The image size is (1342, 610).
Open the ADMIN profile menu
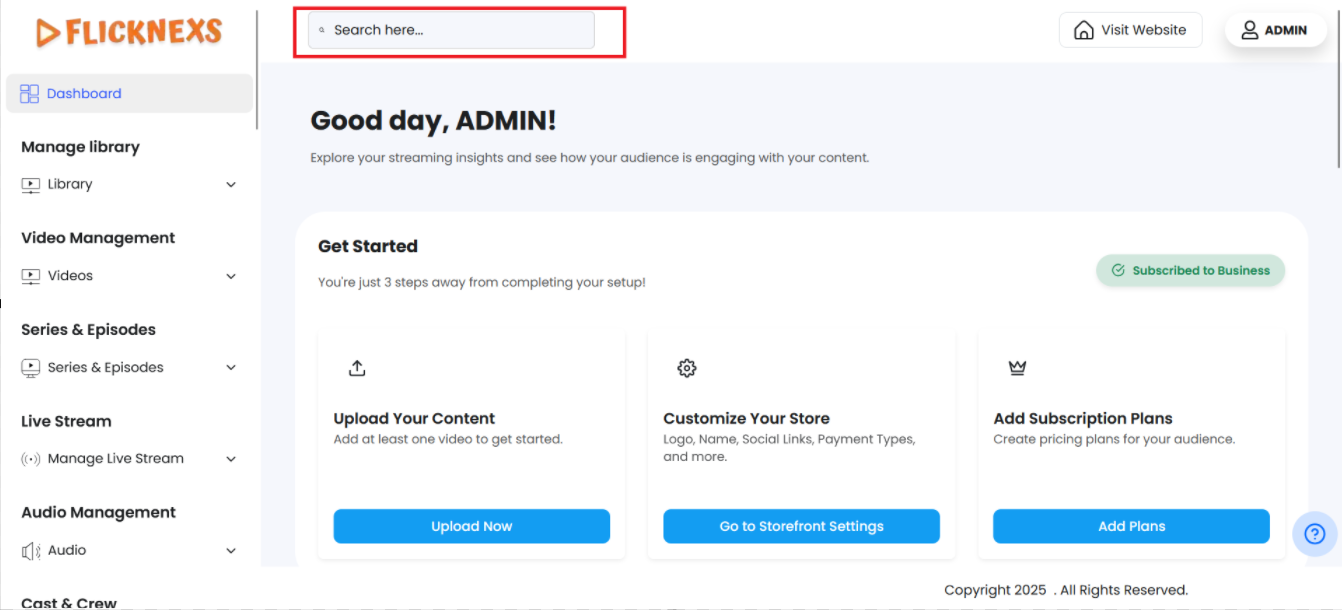pos(1273,30)
